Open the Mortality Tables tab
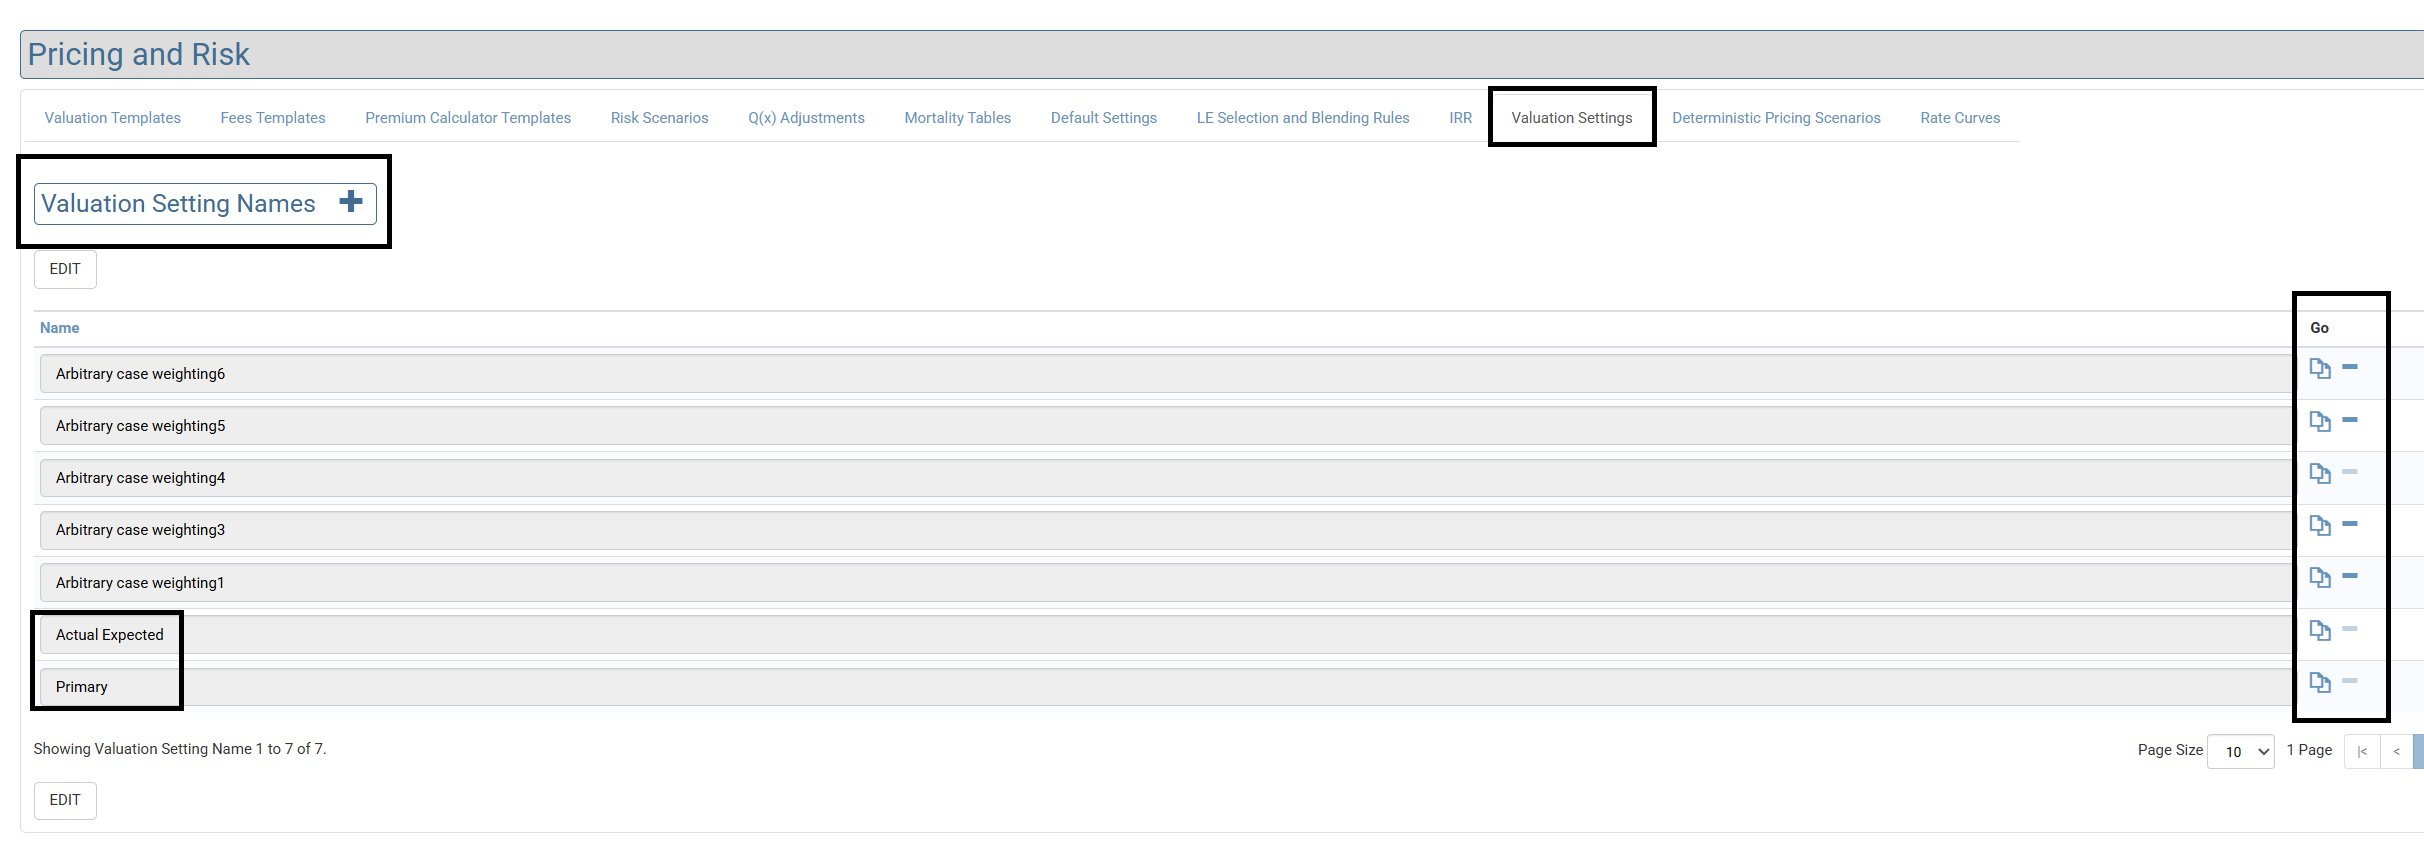Screen dimensions: 2424x856 tap(957, 118)
